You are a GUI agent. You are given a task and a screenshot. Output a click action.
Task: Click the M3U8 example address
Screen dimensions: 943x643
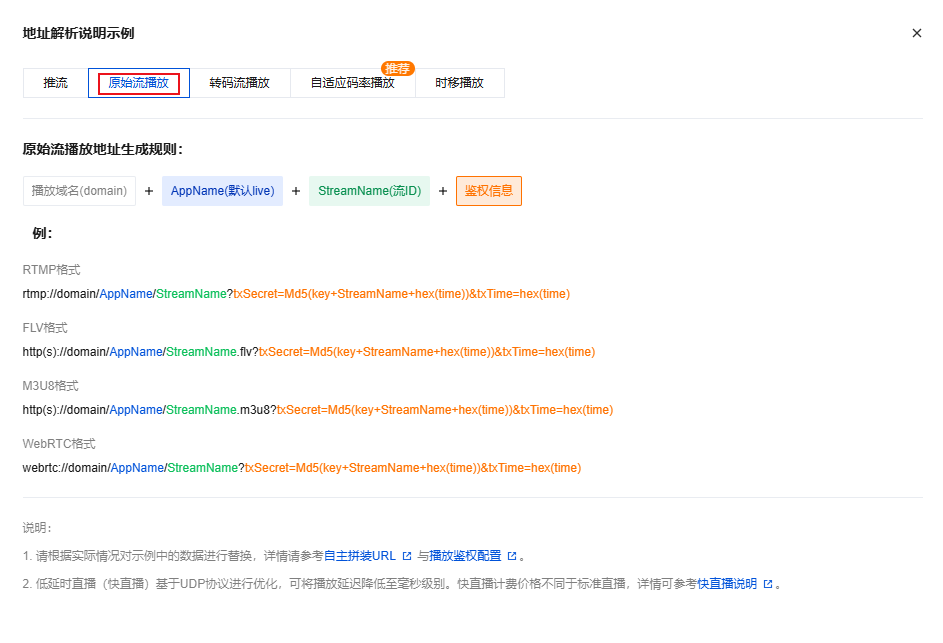click(318, 410)
